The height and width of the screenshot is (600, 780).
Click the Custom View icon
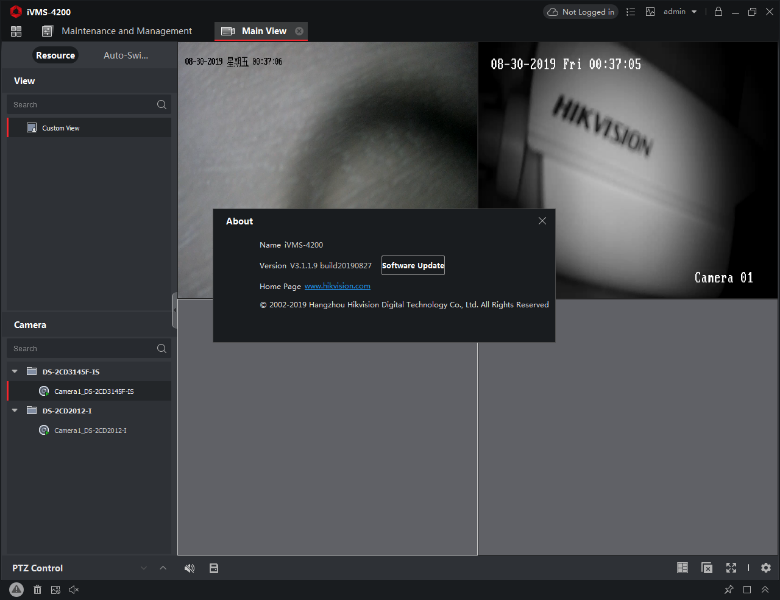click(32, 128)
